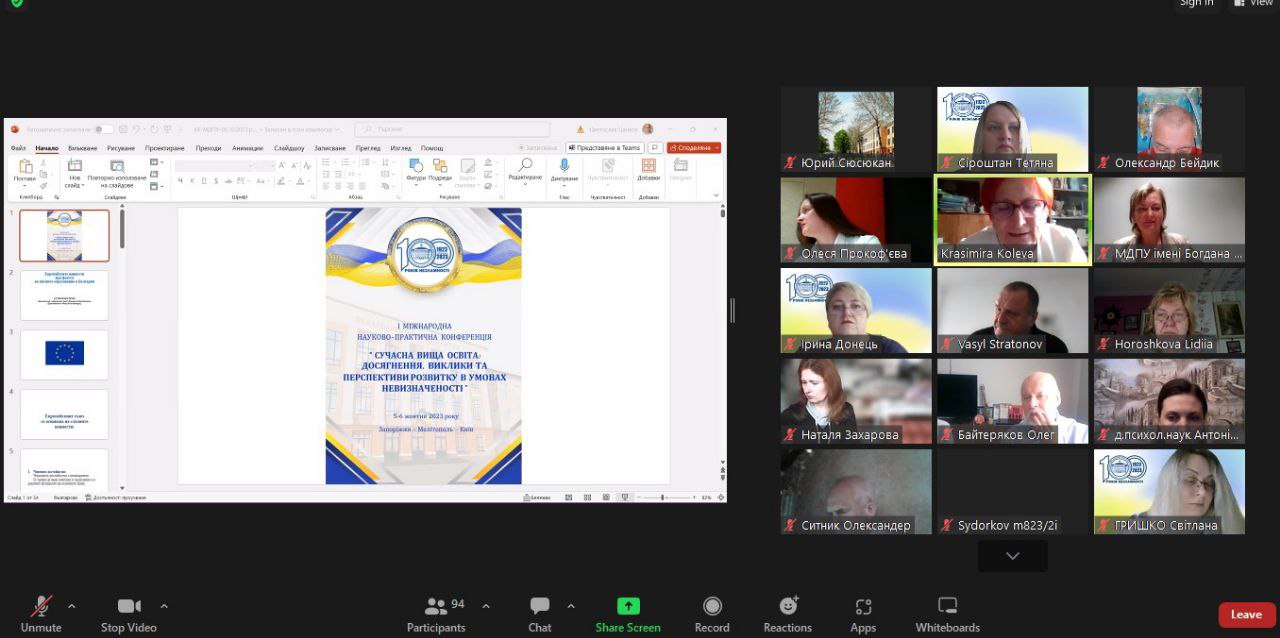Open the Apps icon in toolbar
Viewport: 1280px width, 638px height.
tap(863, 607)
